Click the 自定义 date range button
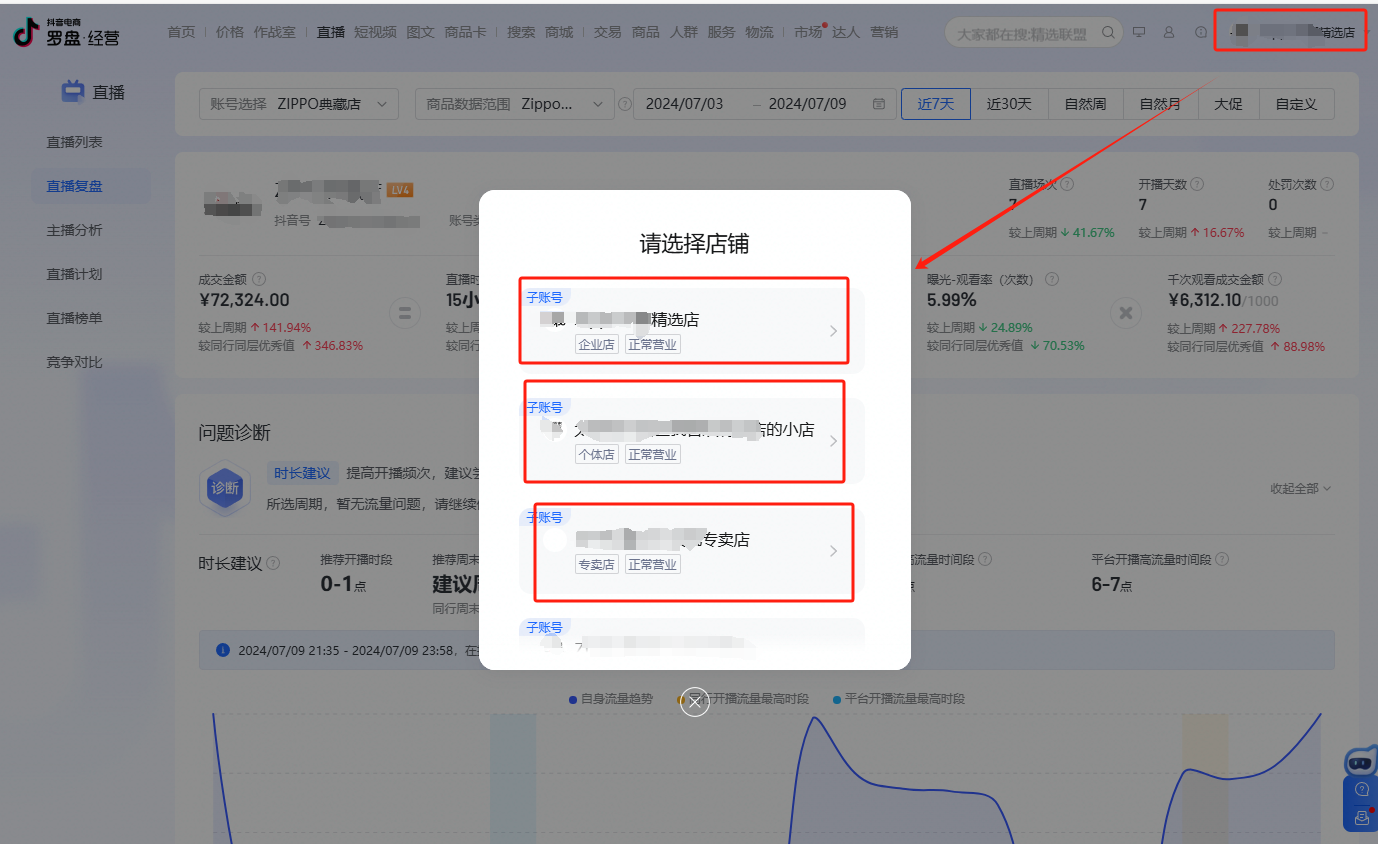Viewport: 1378px width, 844px height. [1296, 104]
